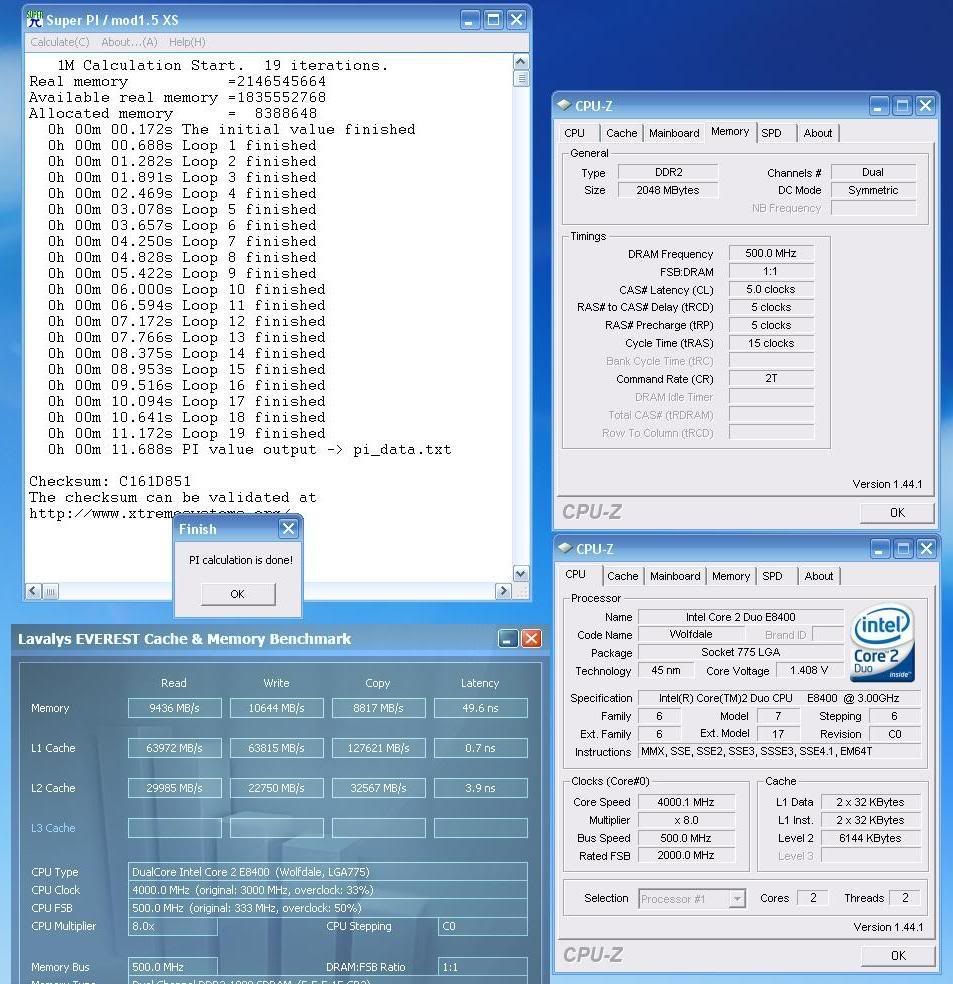The height and width of the screenshot is (984, 953).
Task: Select CPU tab in lower CPU-Z window
Action: tap(575, 574)
